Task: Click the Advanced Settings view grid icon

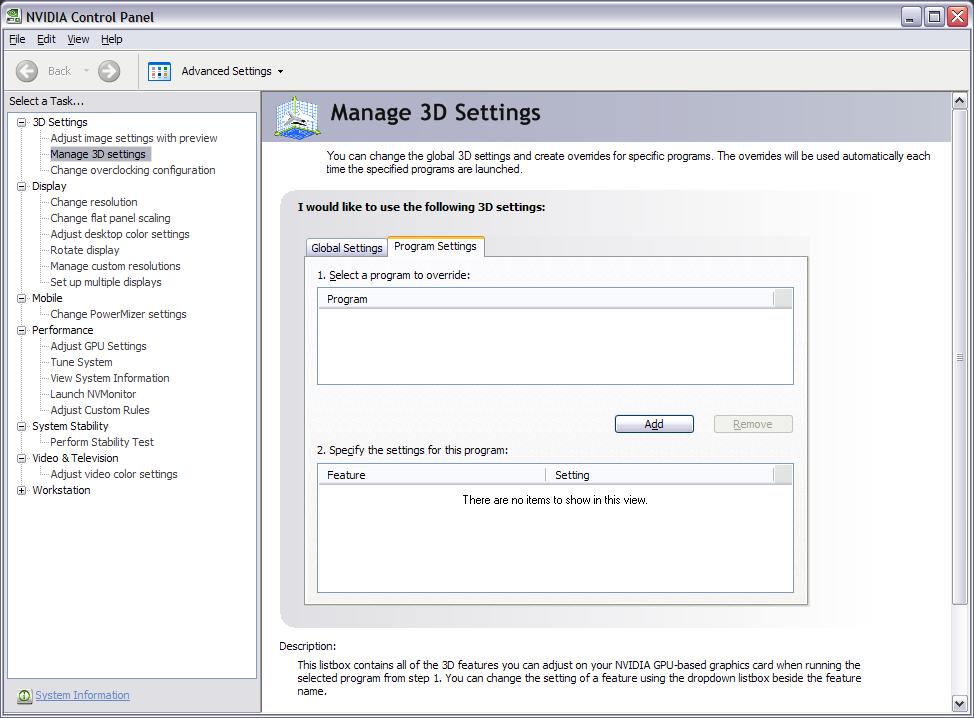Action: pos(160,71)
